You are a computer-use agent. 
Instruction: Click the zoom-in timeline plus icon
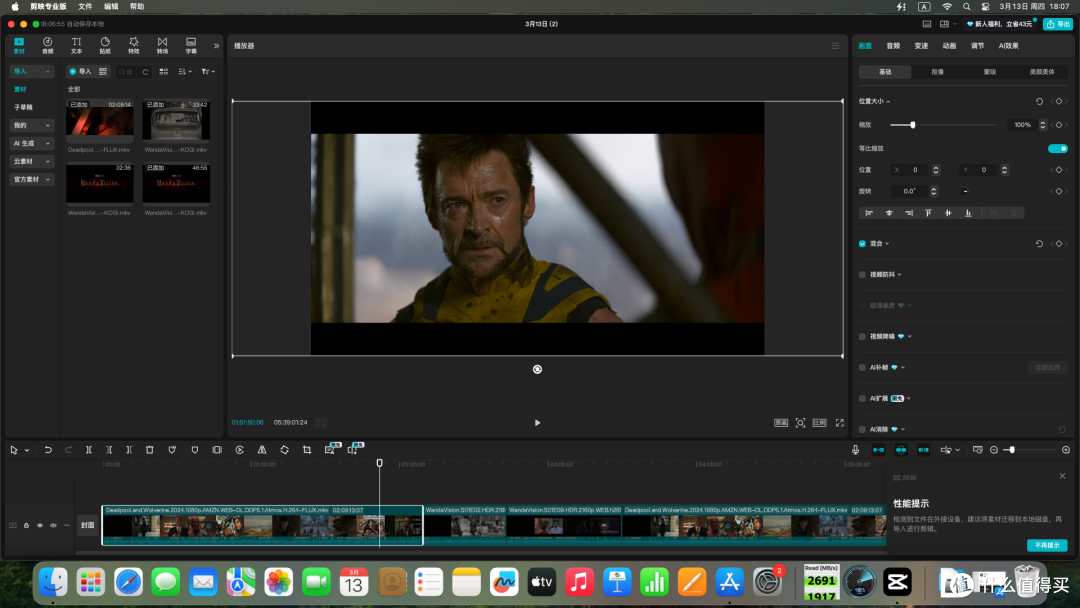1066,450
